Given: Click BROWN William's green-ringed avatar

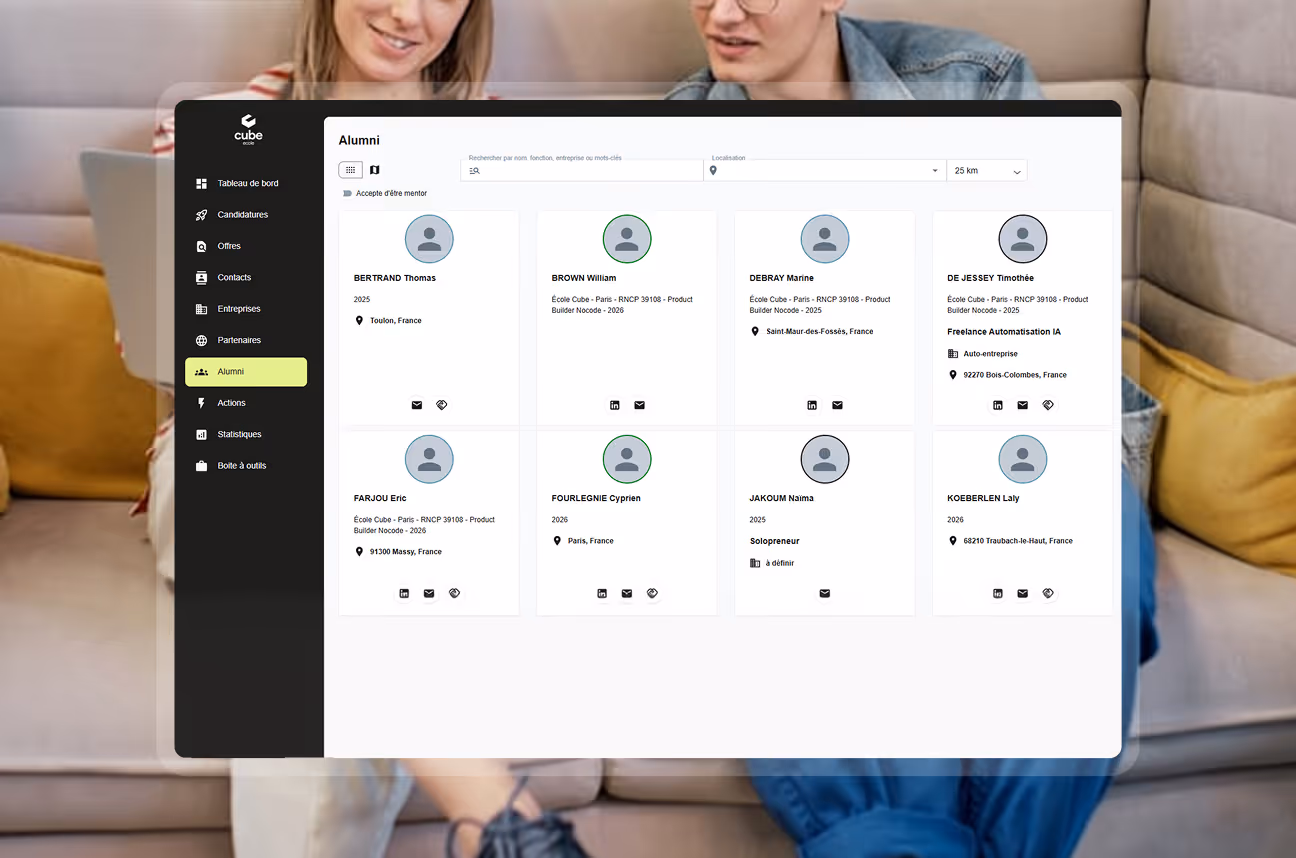Looking at the screenshot, I should 627,240.
